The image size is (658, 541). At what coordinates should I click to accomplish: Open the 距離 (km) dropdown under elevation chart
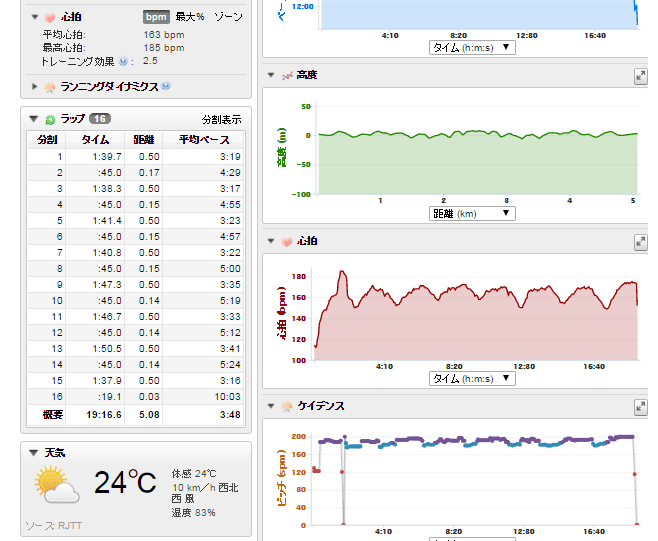click(x=472, y=213)
